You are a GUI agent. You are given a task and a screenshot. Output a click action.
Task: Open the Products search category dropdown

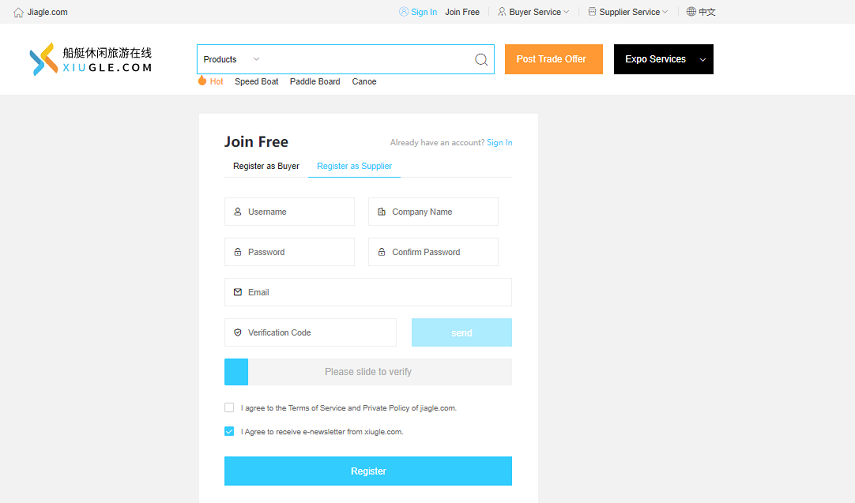pyautogui.click(x=231, y=60)
